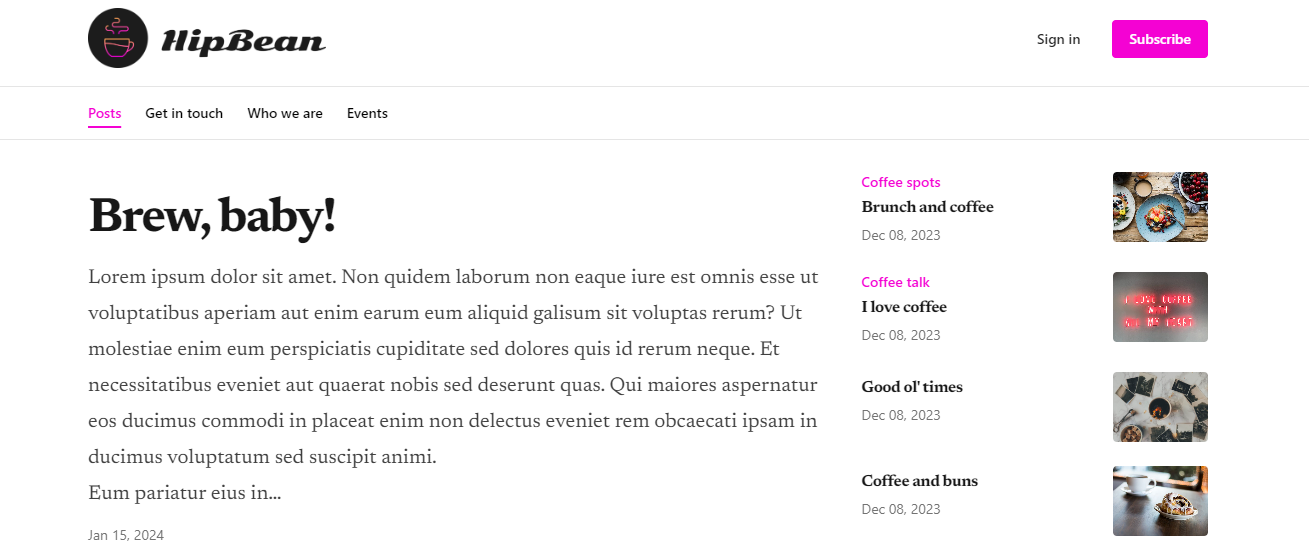1309x549 pixels.
Task: Go to the Get in touch tab
Action: point(184,113)
